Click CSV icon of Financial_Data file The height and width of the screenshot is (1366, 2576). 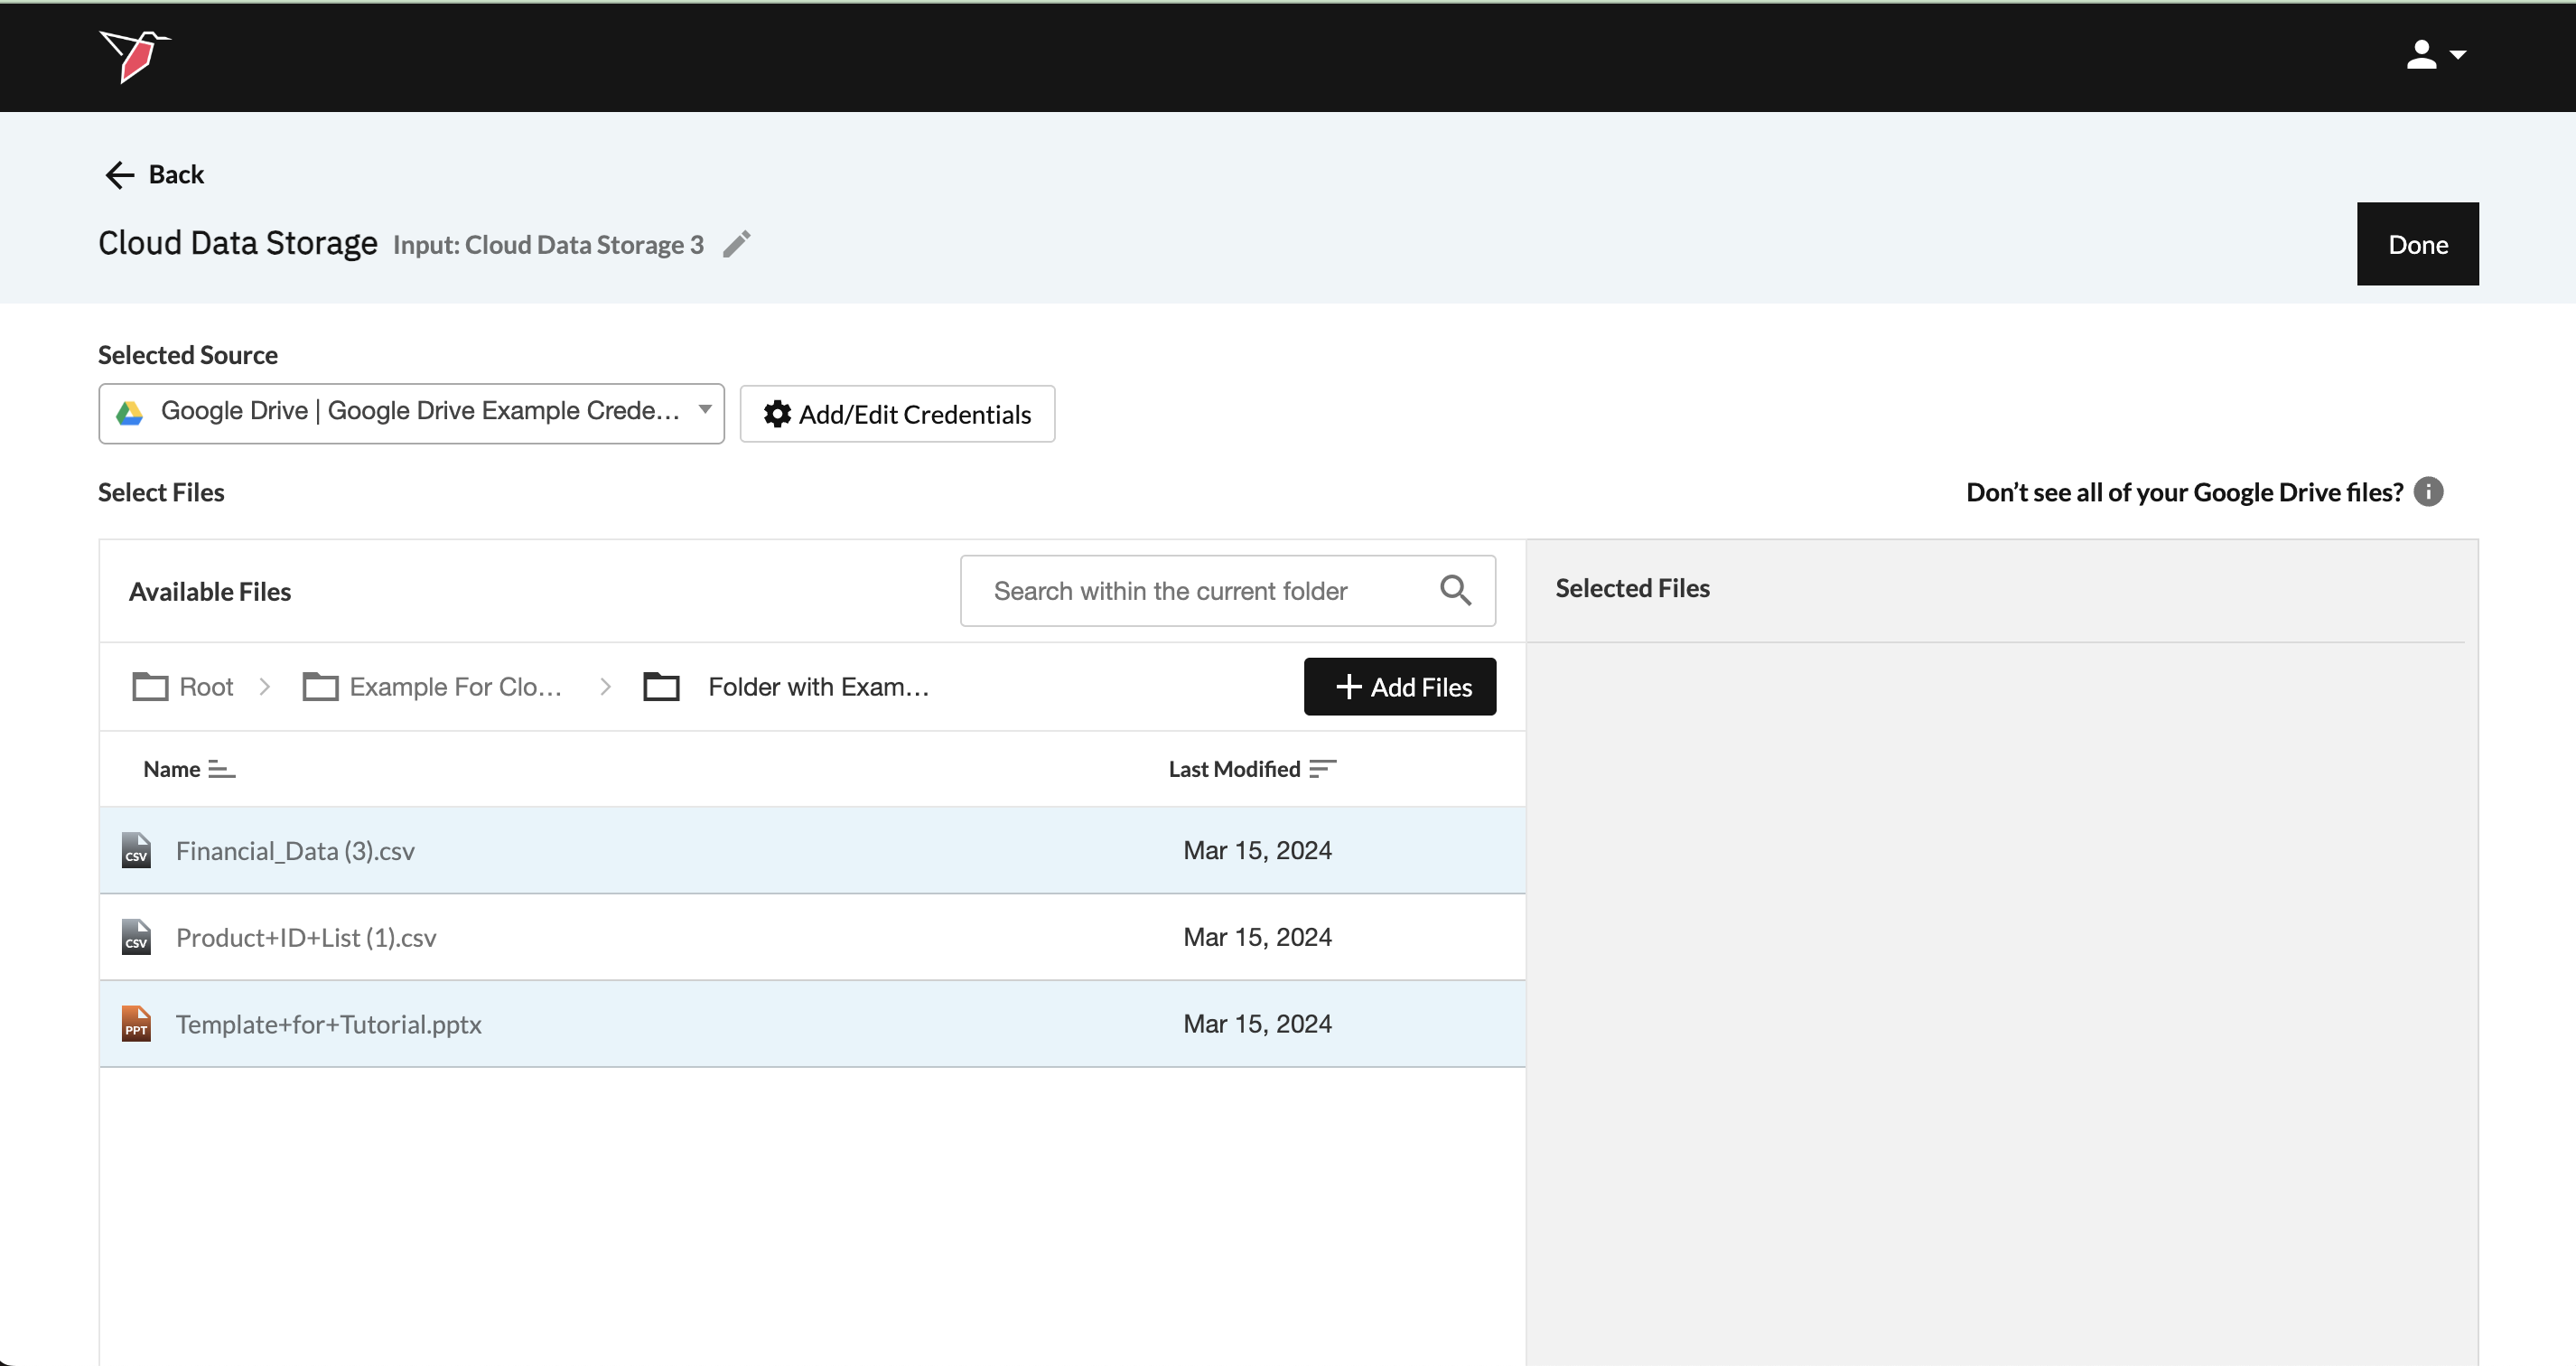pos(136,851)
